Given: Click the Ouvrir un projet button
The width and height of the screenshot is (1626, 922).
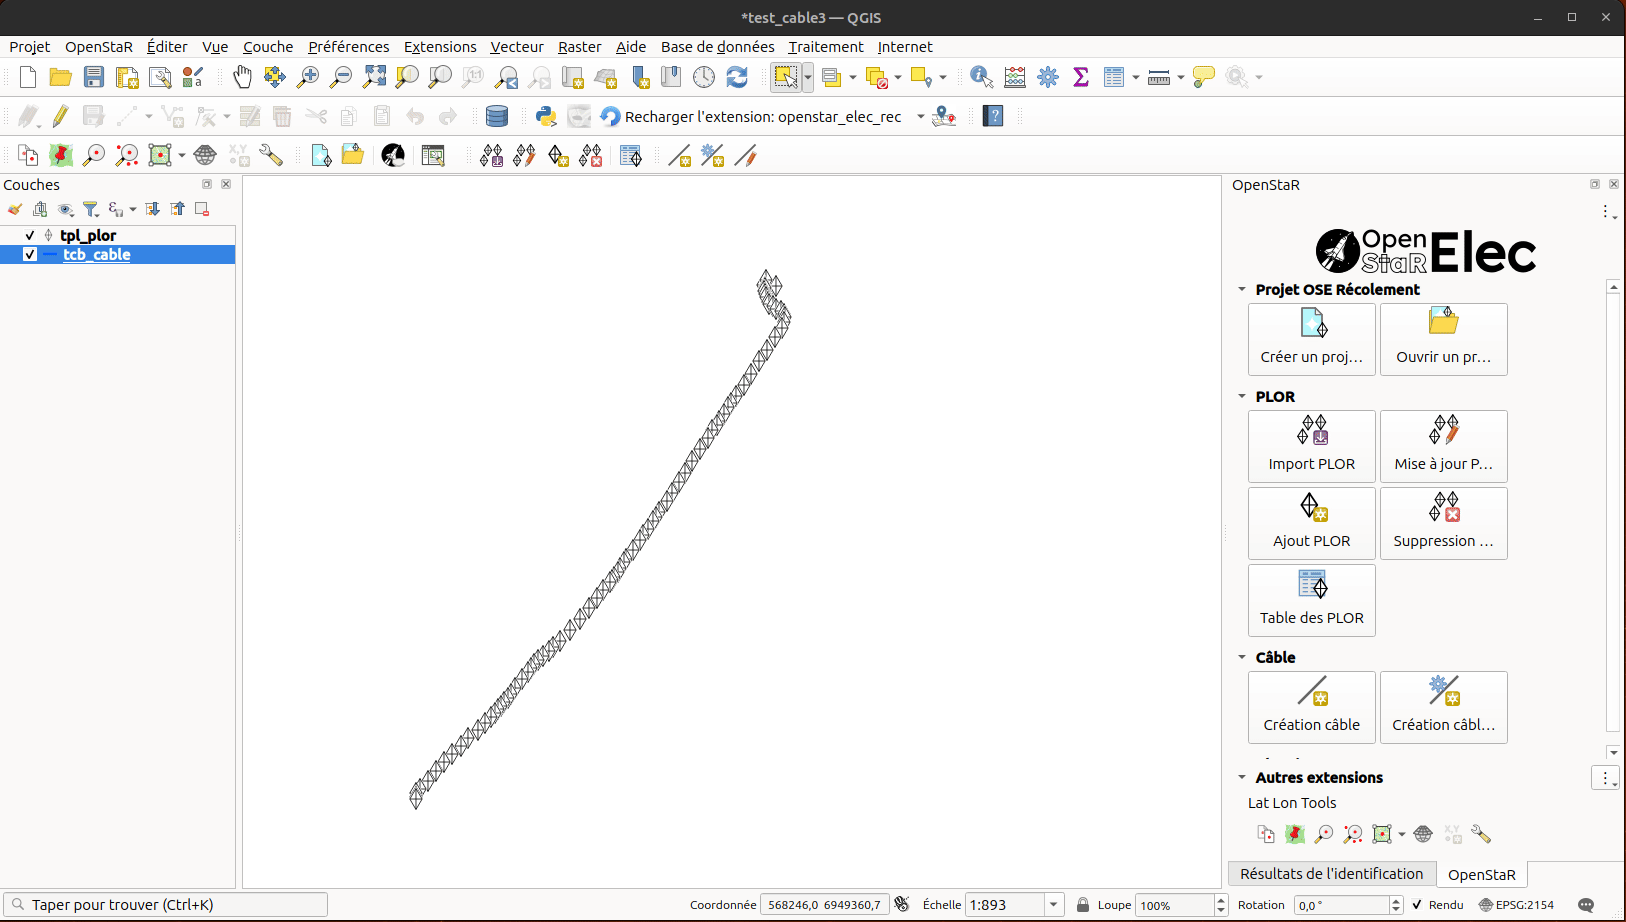Looking at the screenshot, I should (x=1444, y=340).
